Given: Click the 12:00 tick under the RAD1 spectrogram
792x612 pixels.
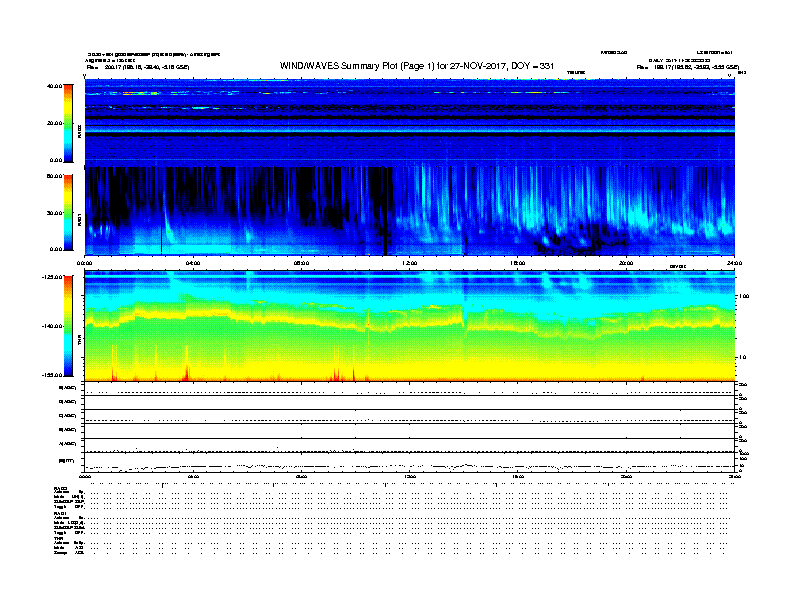Looking at the screenshot, I should tap(410, 263).
